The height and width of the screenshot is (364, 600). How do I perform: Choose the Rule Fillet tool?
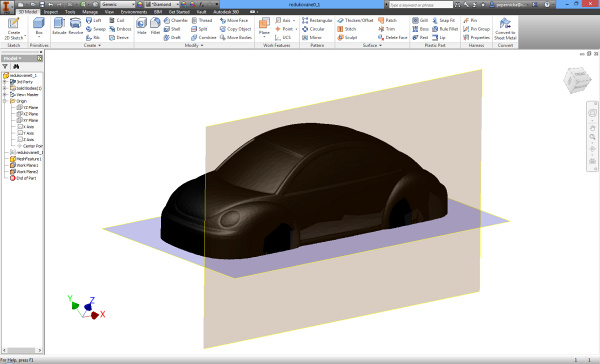click(x=445, y=29)
